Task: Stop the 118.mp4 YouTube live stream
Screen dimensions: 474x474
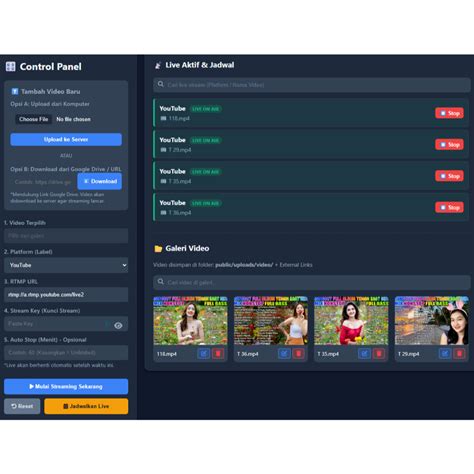Action: point(449,113)
